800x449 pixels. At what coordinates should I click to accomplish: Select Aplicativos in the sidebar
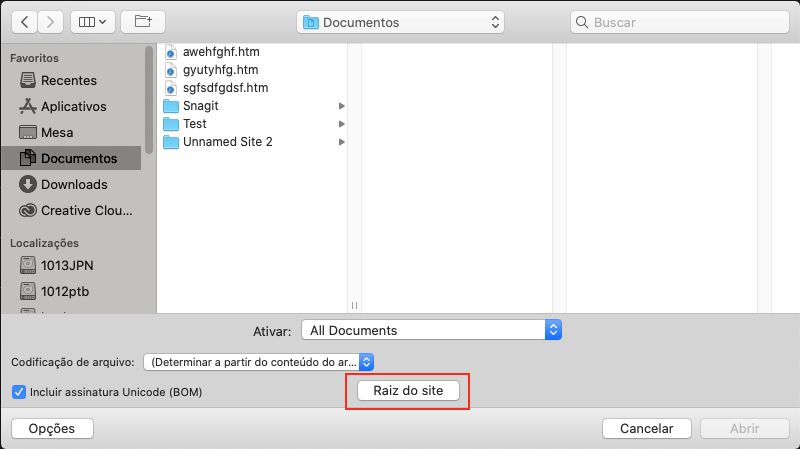point(71,107)
